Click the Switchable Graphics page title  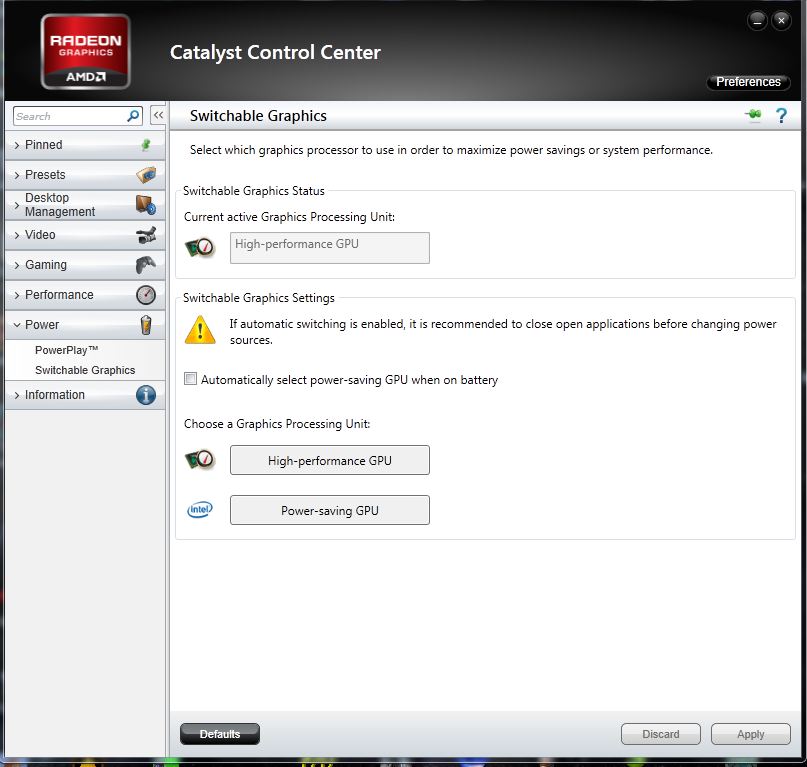click(258, 116)
